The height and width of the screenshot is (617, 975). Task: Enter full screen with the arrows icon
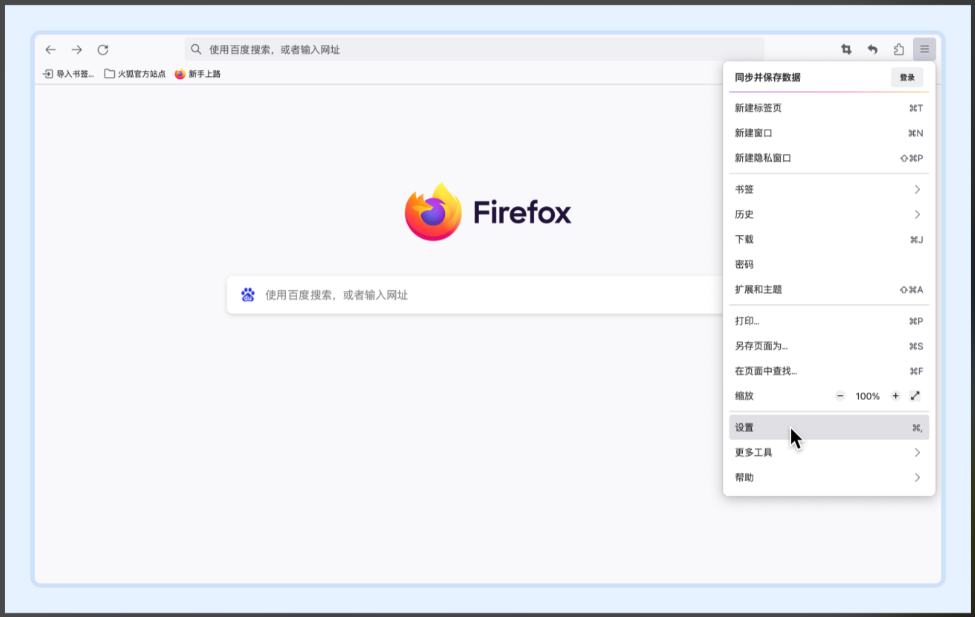[915, 396]
